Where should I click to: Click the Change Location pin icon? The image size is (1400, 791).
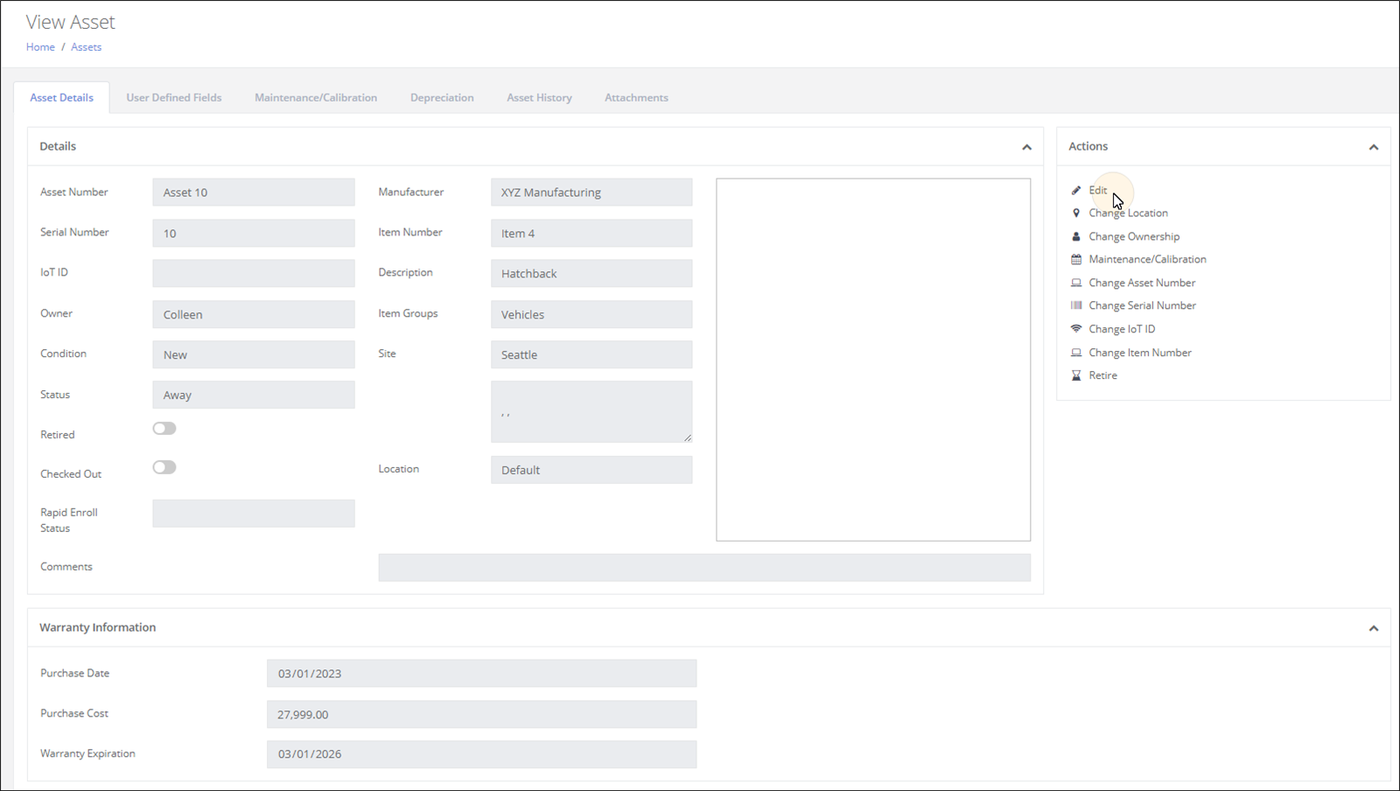1076,213
